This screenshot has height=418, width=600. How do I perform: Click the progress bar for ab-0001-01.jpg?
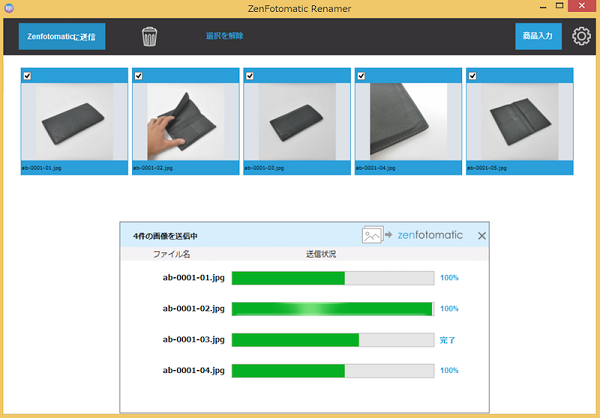point(333,278)
